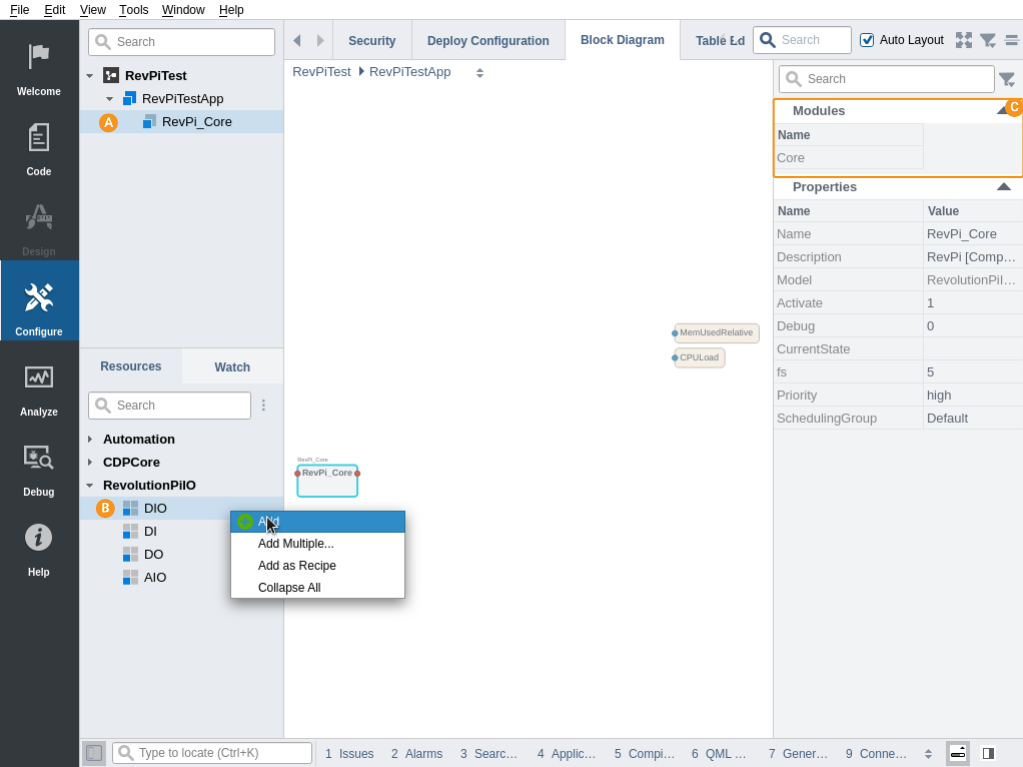
Task: Click the filter icon beside properties search
Action: [x=1006, y=79]
